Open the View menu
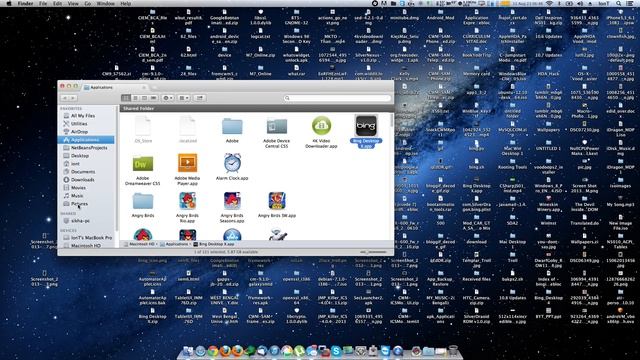This screenshot has width=640, height=360. click(73, 3)
